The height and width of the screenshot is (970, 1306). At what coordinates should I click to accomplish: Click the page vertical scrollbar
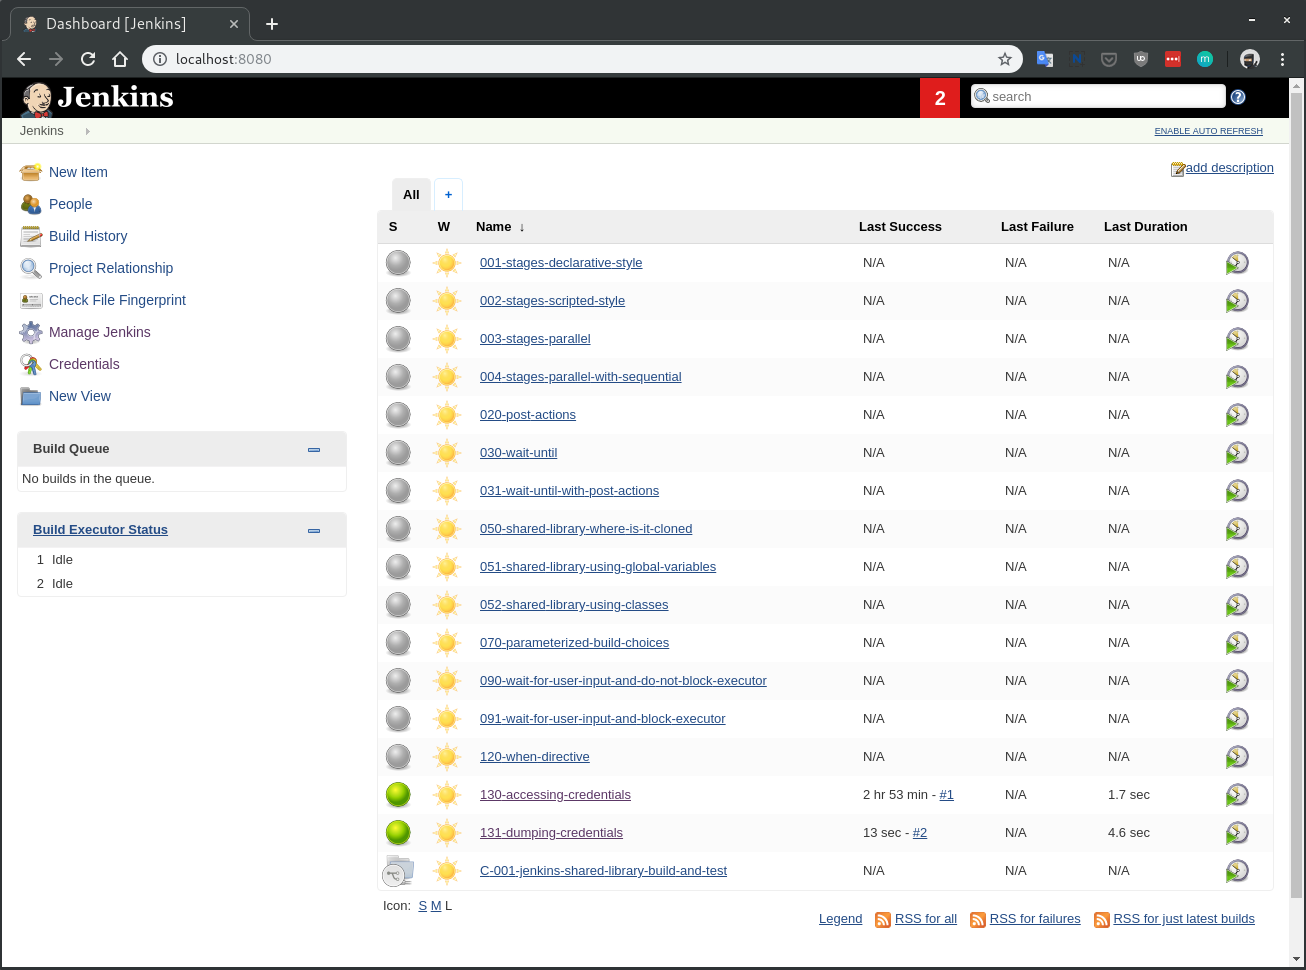click(1297, 495)
